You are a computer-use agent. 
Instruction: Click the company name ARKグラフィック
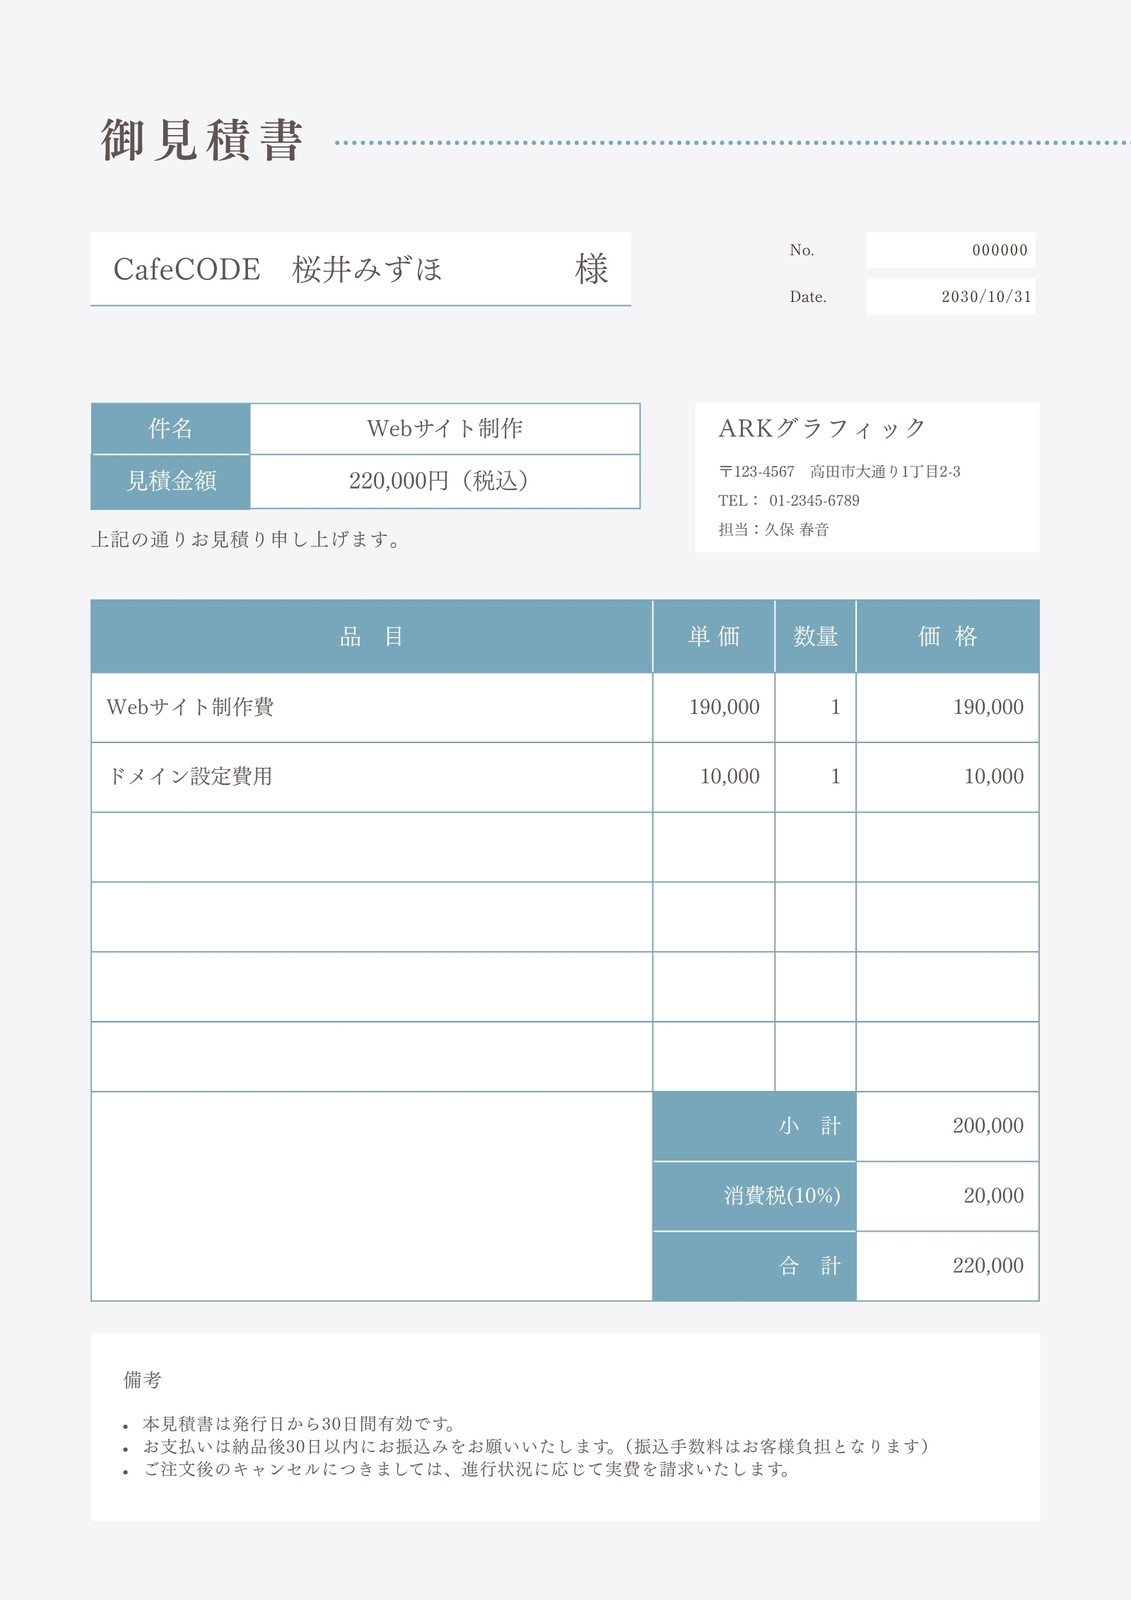pyautogui.click(x=822, y=429)
